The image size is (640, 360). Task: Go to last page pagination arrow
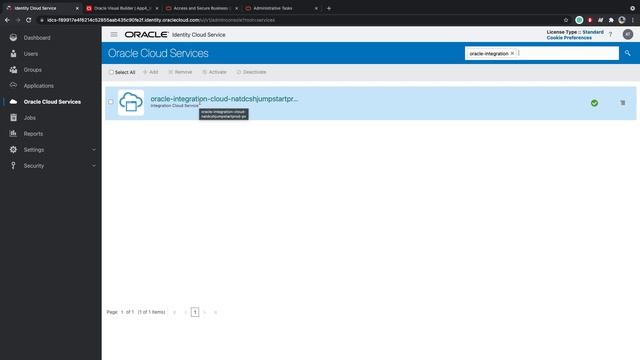coord(215,312)
